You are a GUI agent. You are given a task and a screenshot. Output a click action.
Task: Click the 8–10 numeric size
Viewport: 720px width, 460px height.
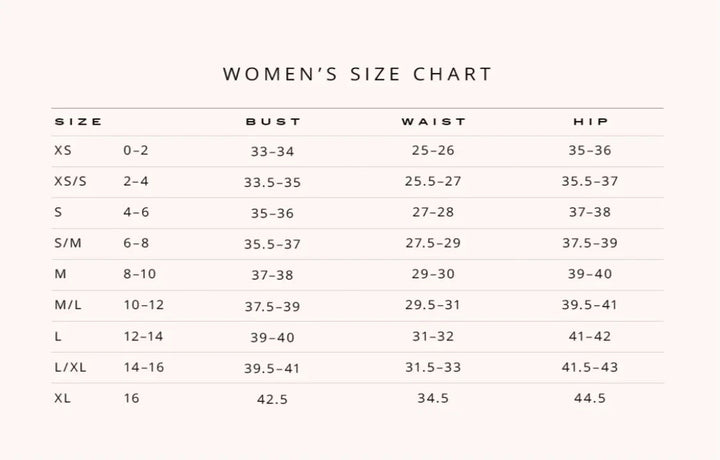coord(140,274)
